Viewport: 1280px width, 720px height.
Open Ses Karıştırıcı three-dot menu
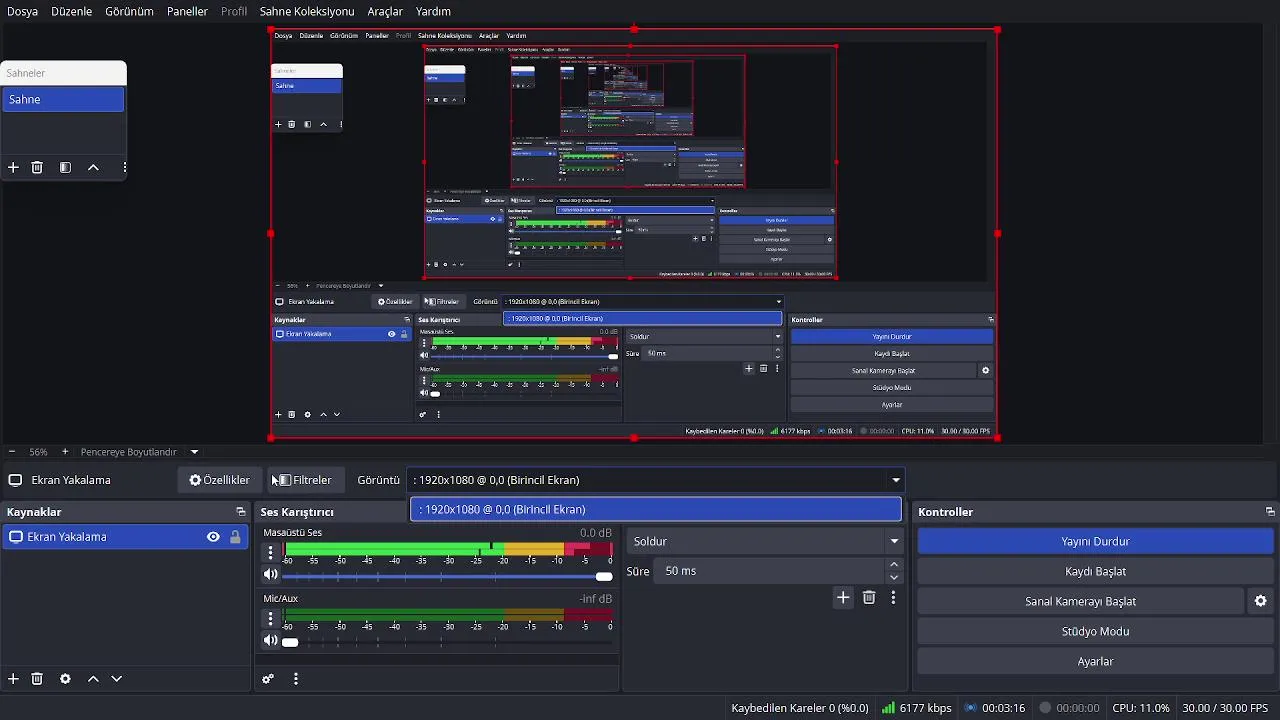pos(296,679)
